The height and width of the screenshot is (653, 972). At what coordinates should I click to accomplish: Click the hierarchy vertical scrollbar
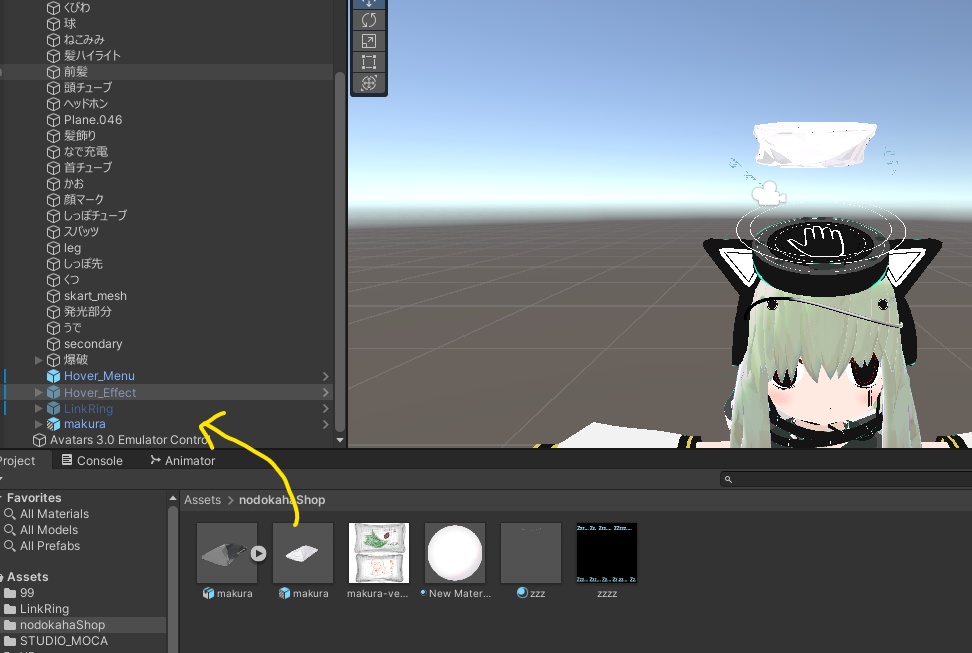340,251
